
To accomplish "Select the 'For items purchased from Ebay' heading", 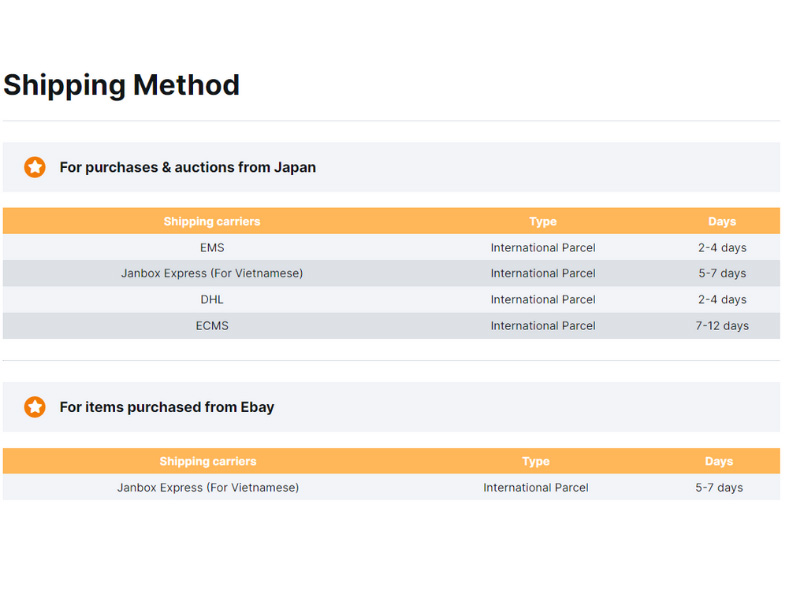I will [167, 407].
